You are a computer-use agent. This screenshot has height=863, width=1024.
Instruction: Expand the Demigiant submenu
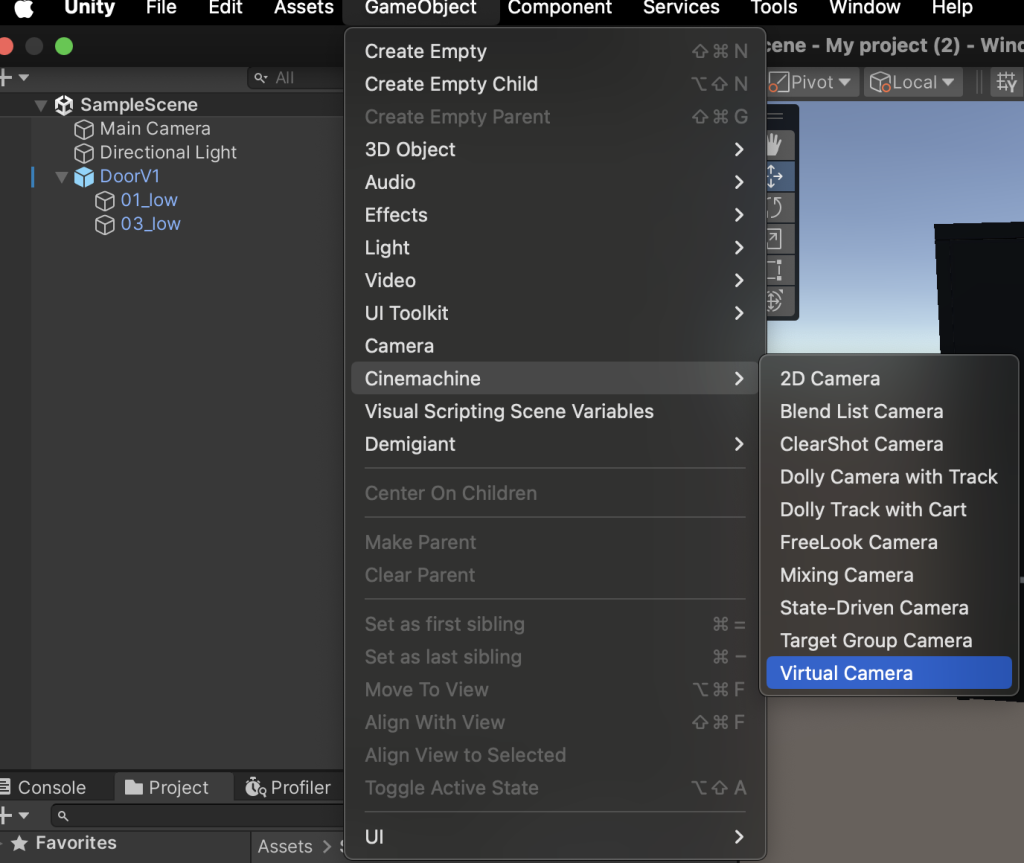(x=554, y=444)
